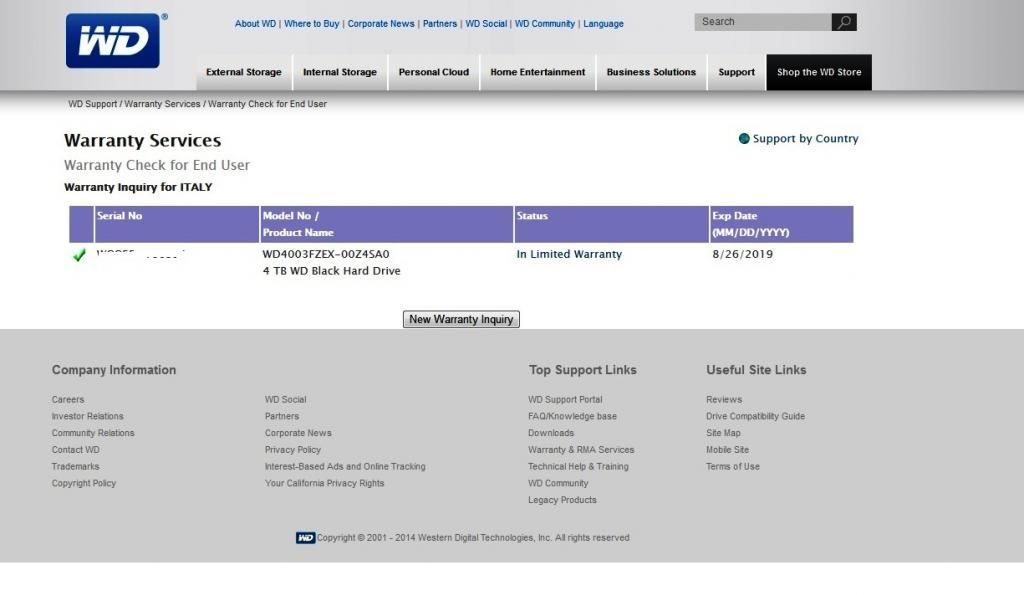
Task: Select the expiration date 8/26/2019
Action: [x=743, y=254]
